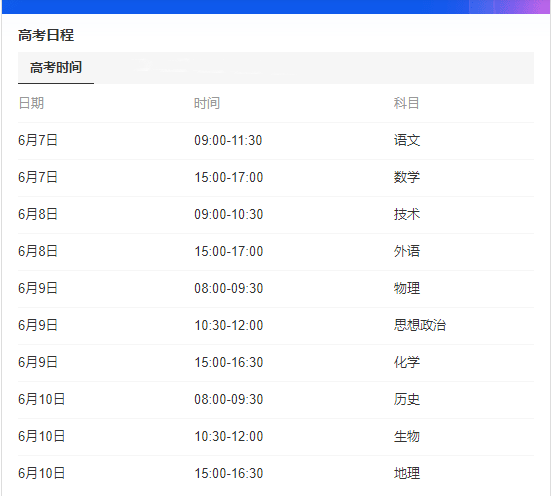Click the 思想政治 subject entry
The height and width of the screenshot is (496, 551).
(x=420, y=325)
